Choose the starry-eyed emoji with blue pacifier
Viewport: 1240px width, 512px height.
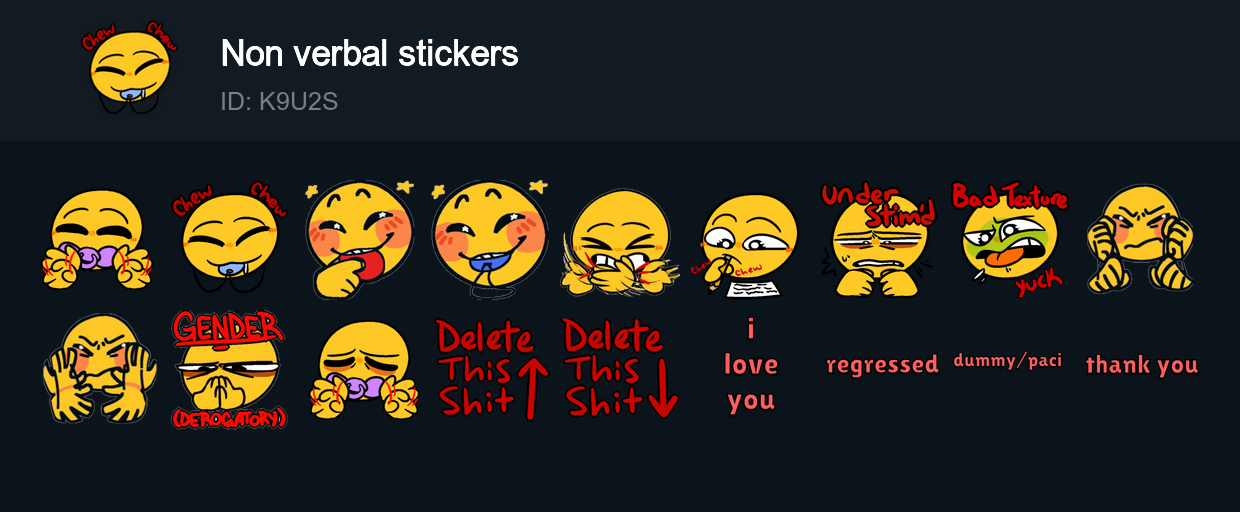click(491, 238)
